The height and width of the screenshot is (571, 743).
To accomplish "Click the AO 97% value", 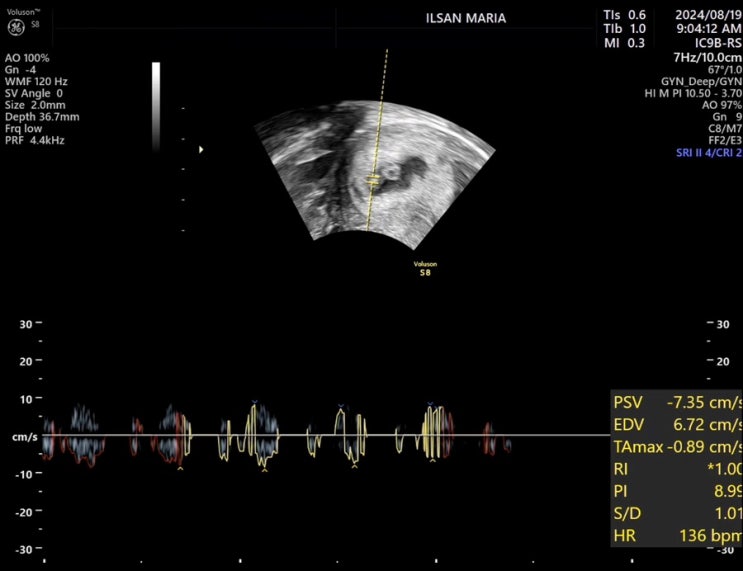I will pyautogui.click(x=722, y=105).
